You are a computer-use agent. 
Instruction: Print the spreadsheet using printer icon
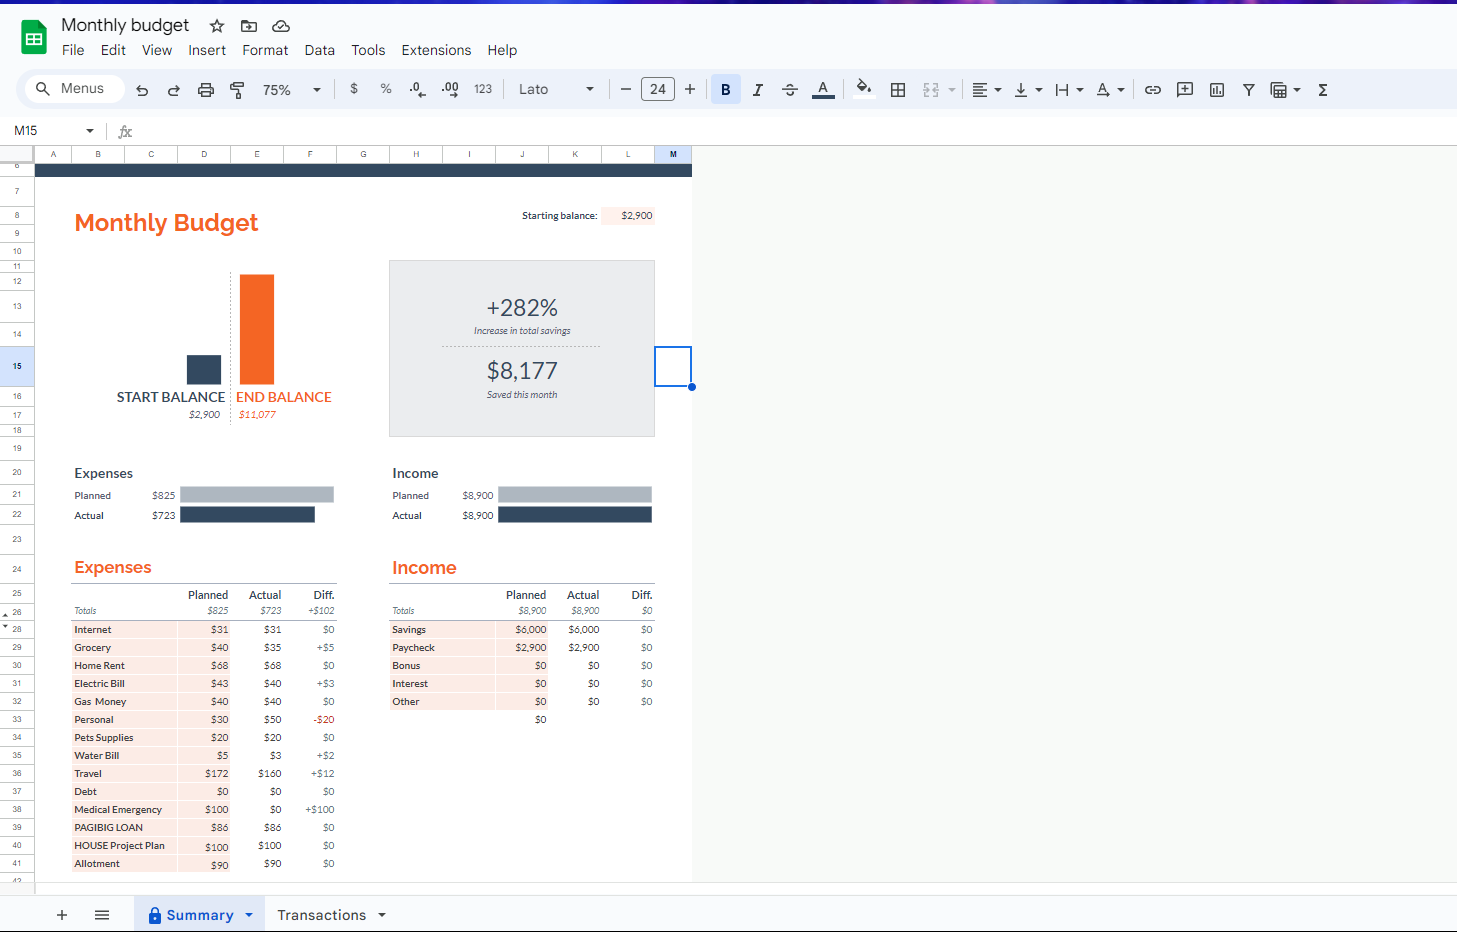[206, 90]
